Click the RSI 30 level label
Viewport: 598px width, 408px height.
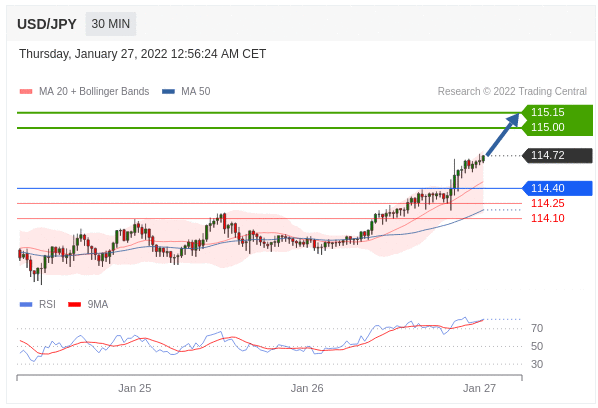(x=537, y=364)
